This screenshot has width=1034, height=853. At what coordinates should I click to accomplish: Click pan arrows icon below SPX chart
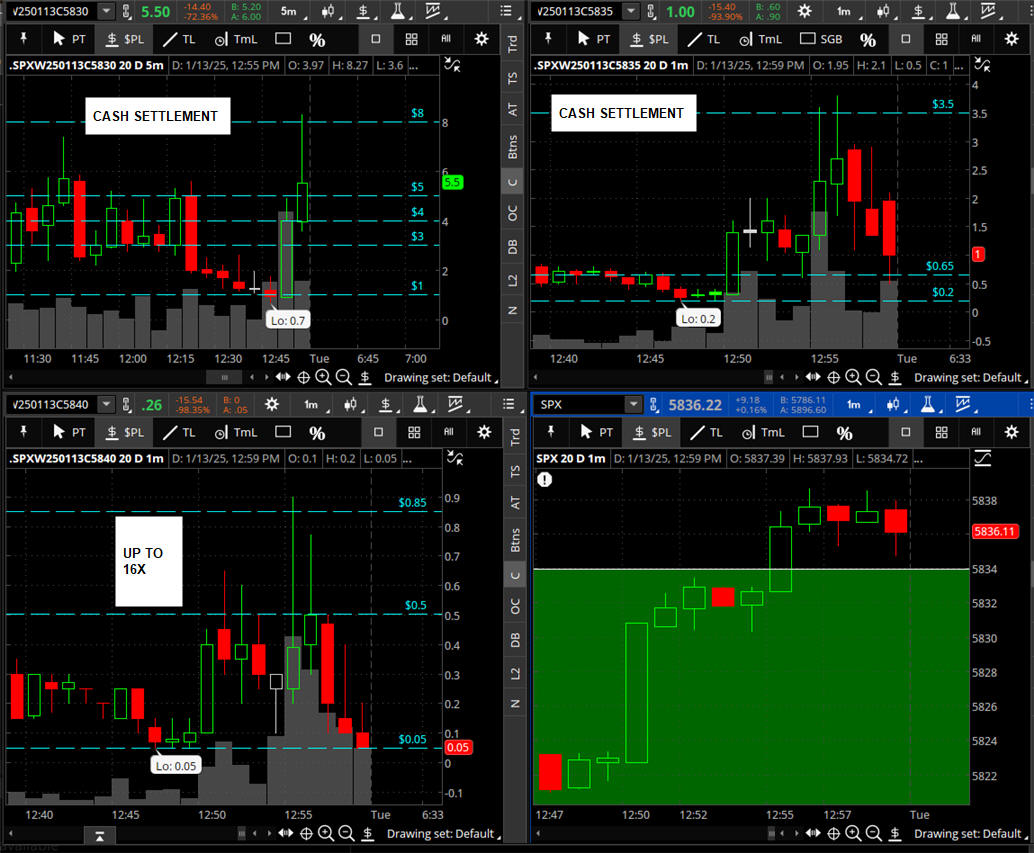[x=813, y=833]
